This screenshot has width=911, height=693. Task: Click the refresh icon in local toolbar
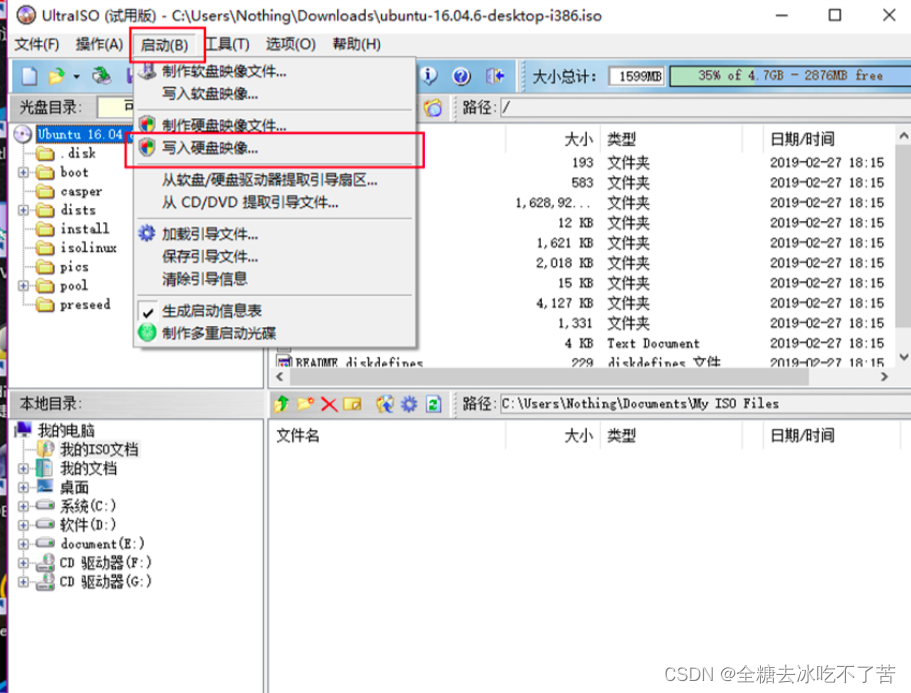[433, 404]
